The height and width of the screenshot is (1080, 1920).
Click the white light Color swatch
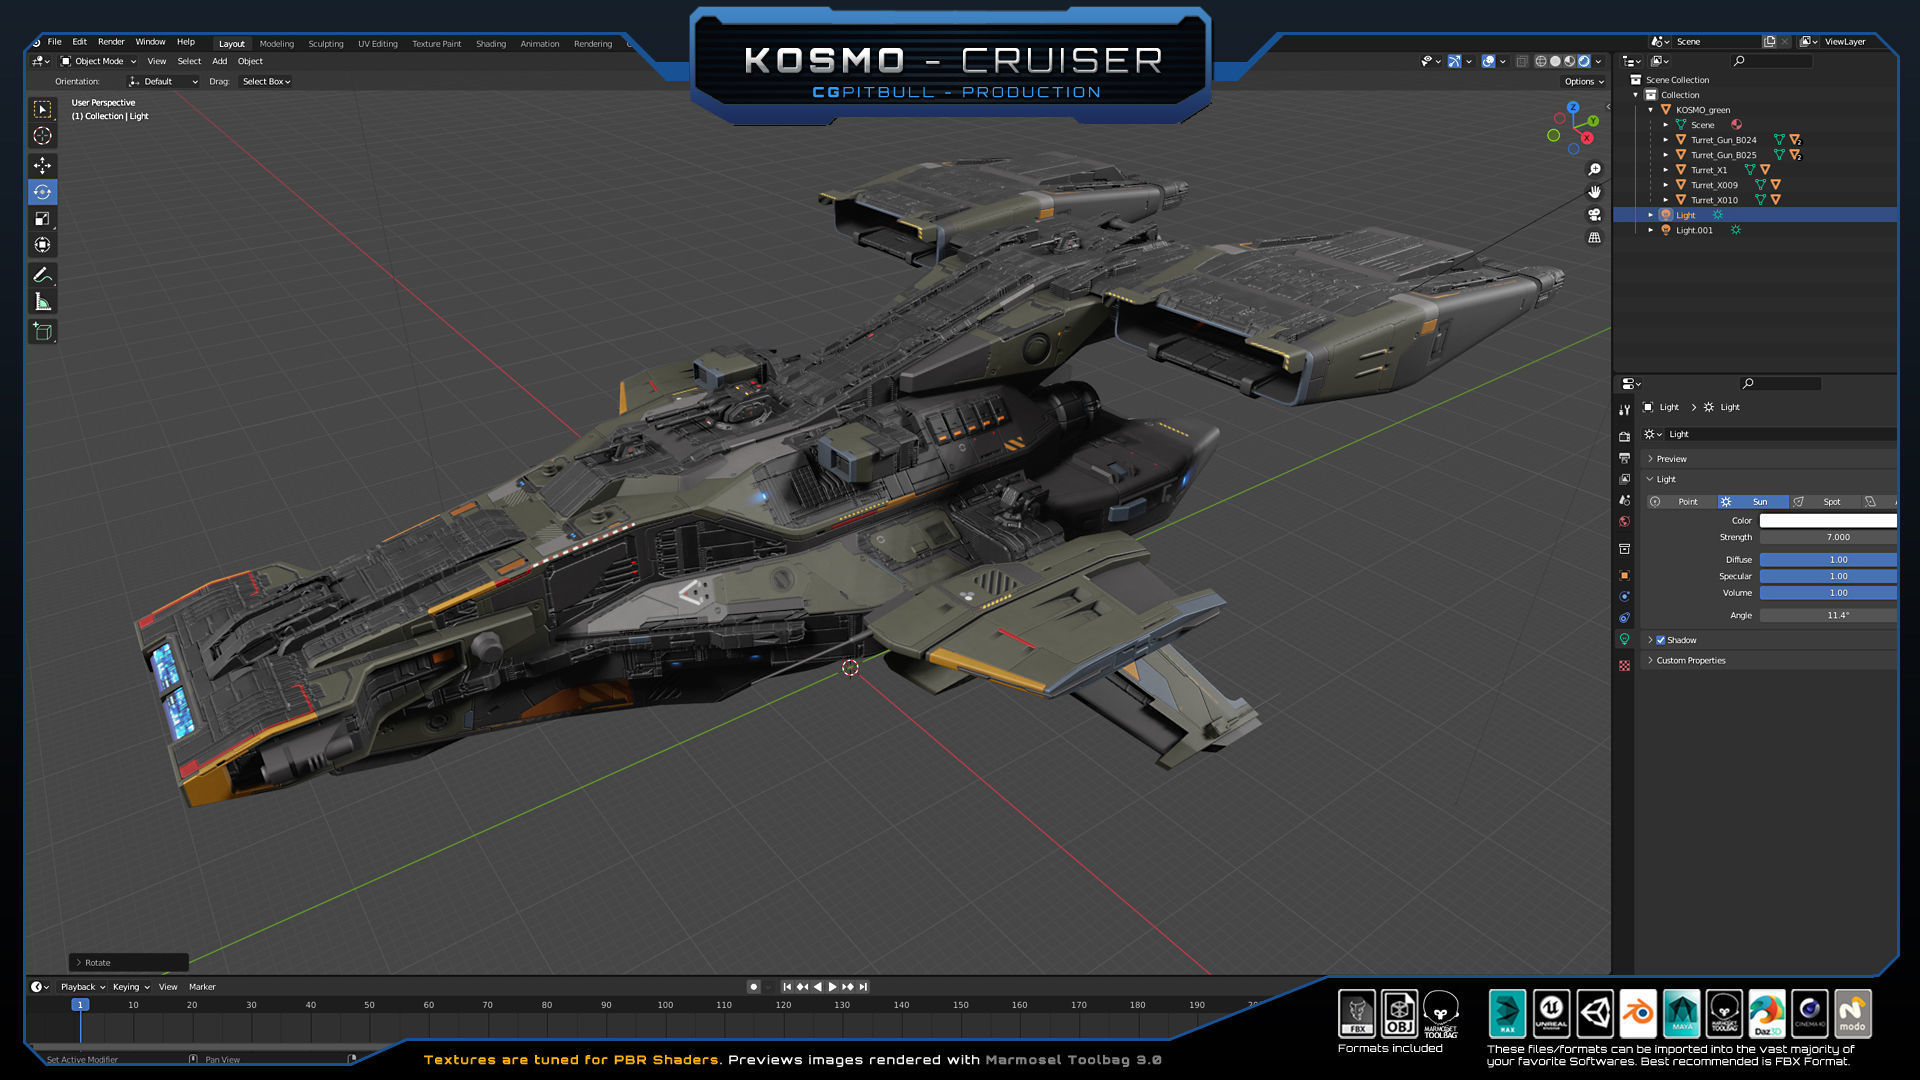[x=1830, y=520]
